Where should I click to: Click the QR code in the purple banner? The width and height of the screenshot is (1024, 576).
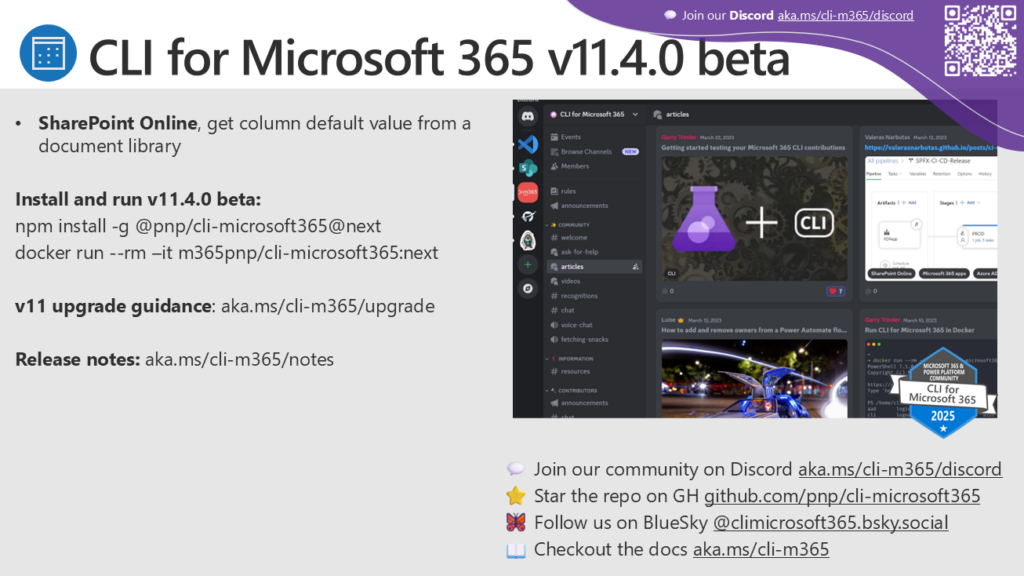point(980,40)
